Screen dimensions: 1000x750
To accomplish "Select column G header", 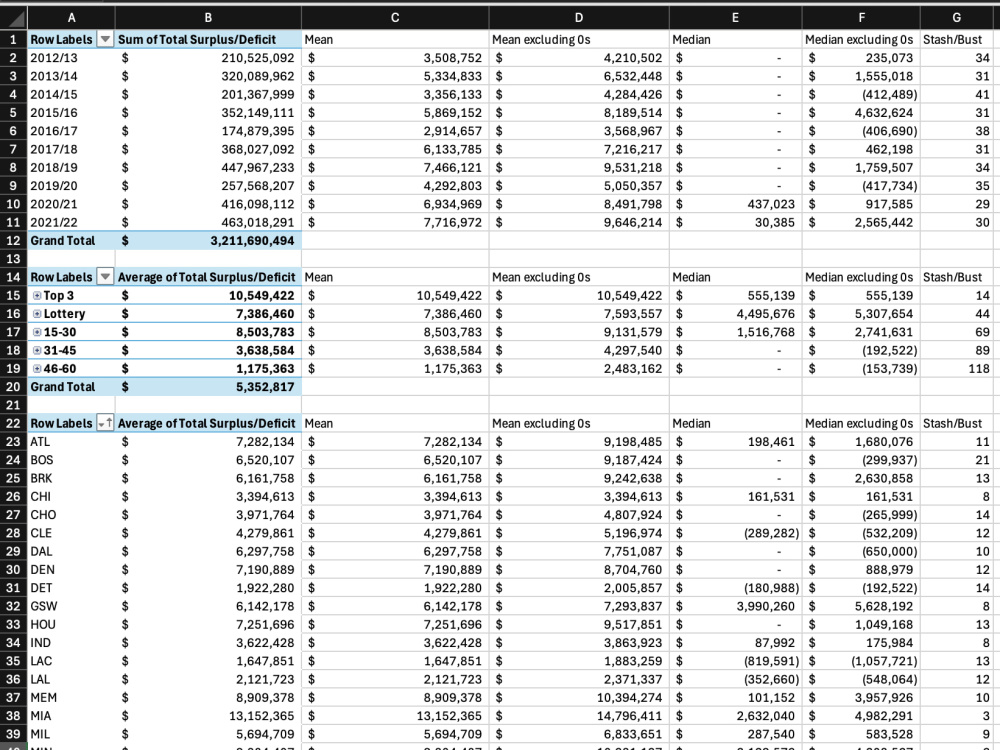I will [957, 17].
